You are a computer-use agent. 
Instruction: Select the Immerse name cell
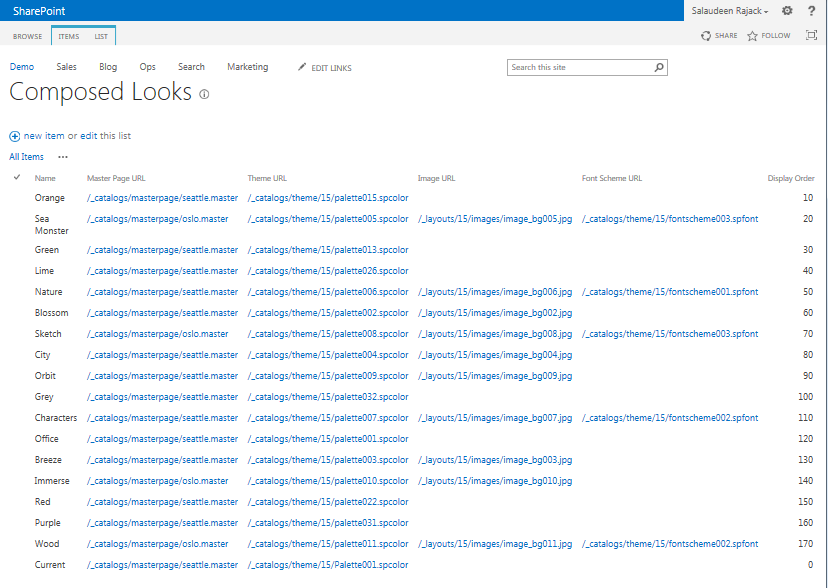pos(52,481)
